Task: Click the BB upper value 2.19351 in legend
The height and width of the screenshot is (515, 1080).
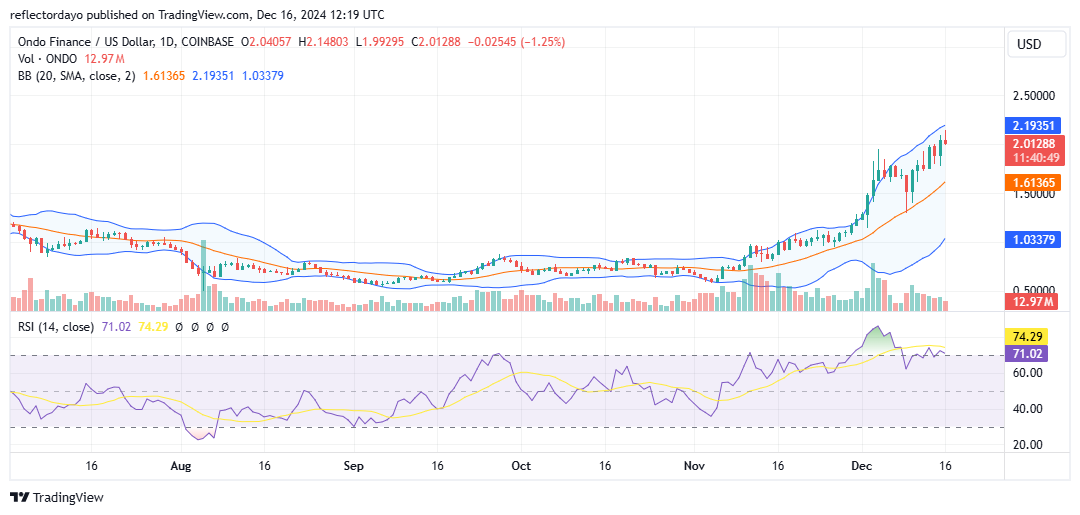Action: tap(213, 75)
